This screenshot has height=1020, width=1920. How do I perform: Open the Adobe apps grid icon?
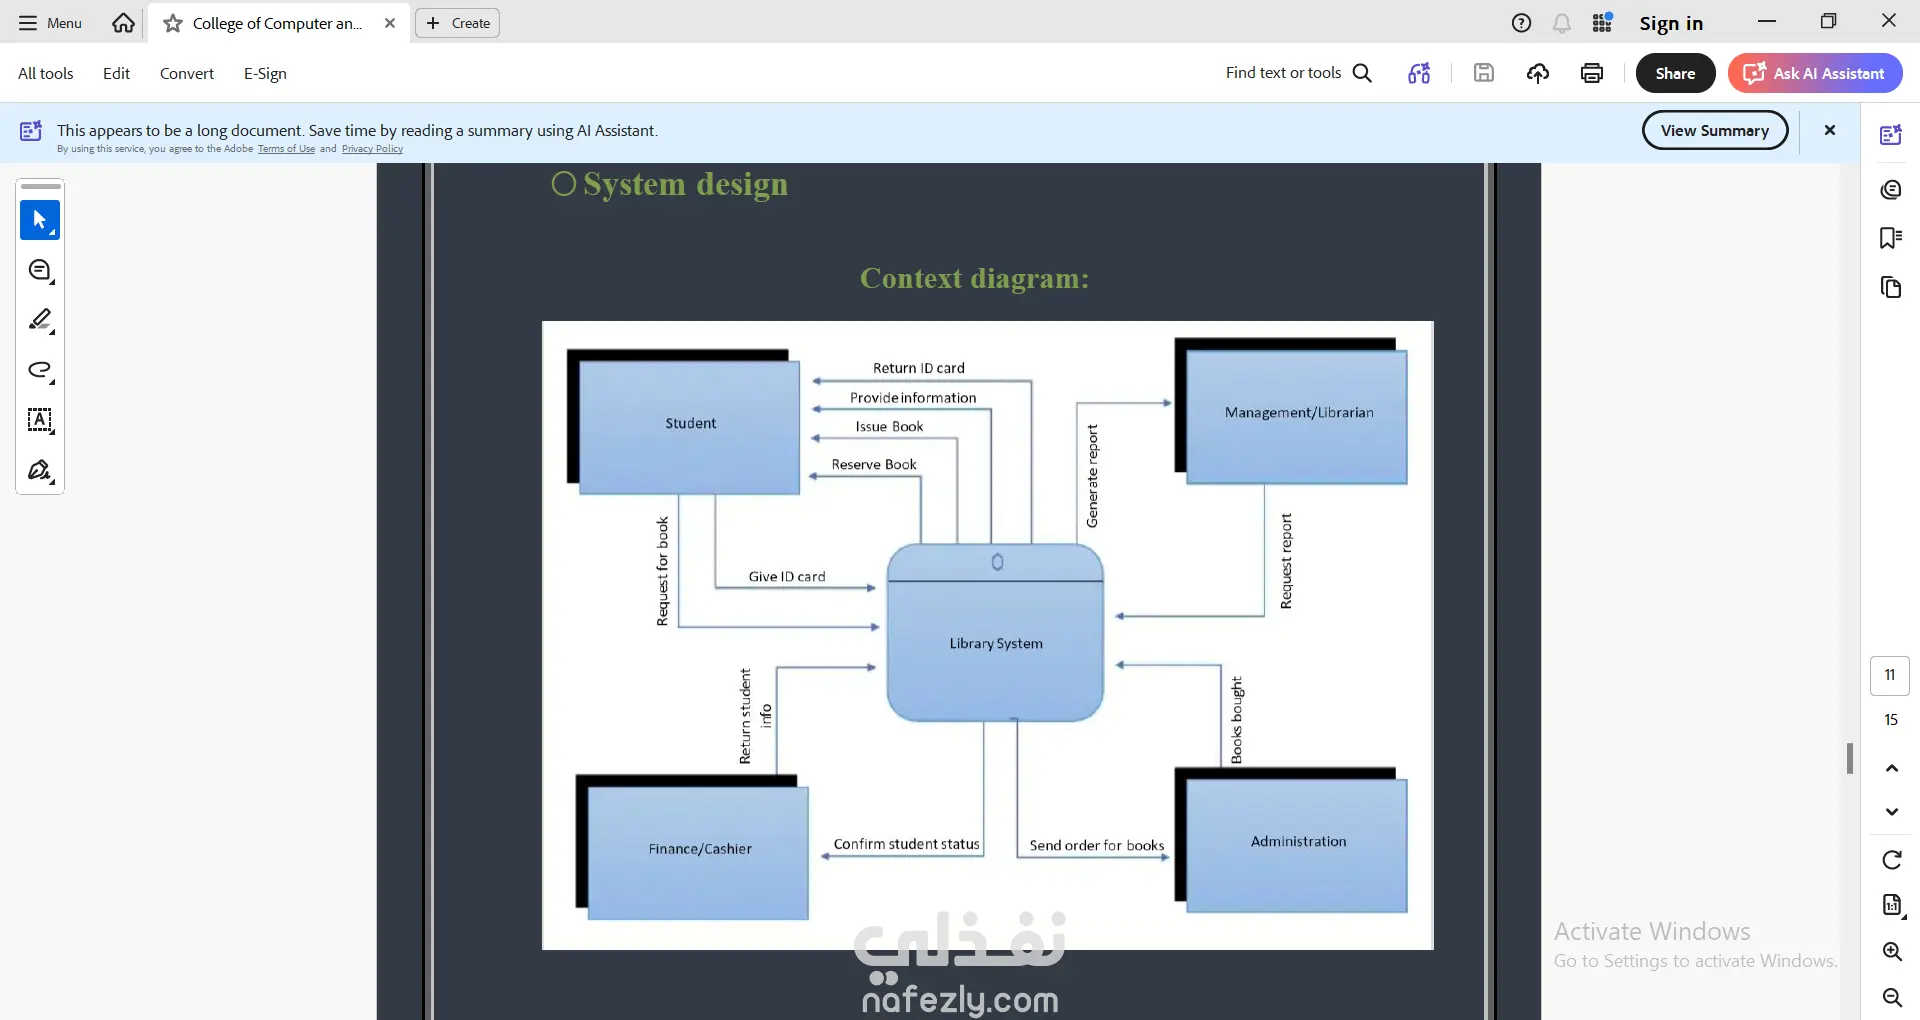tap(1602, 22)
